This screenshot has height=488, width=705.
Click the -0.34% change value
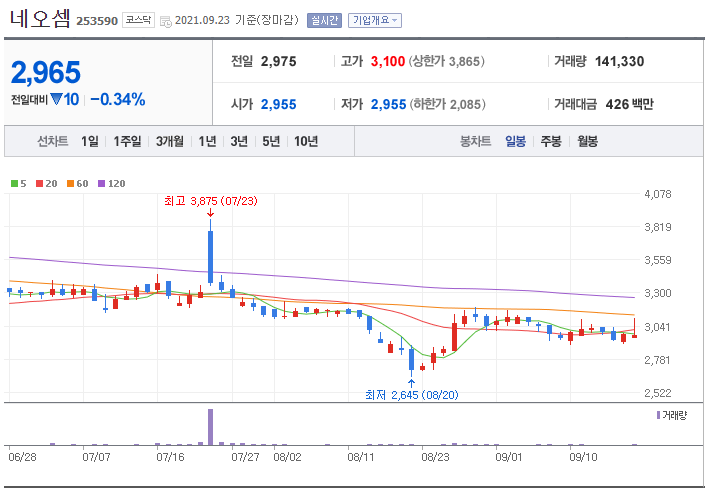click(x=118, y=99)
